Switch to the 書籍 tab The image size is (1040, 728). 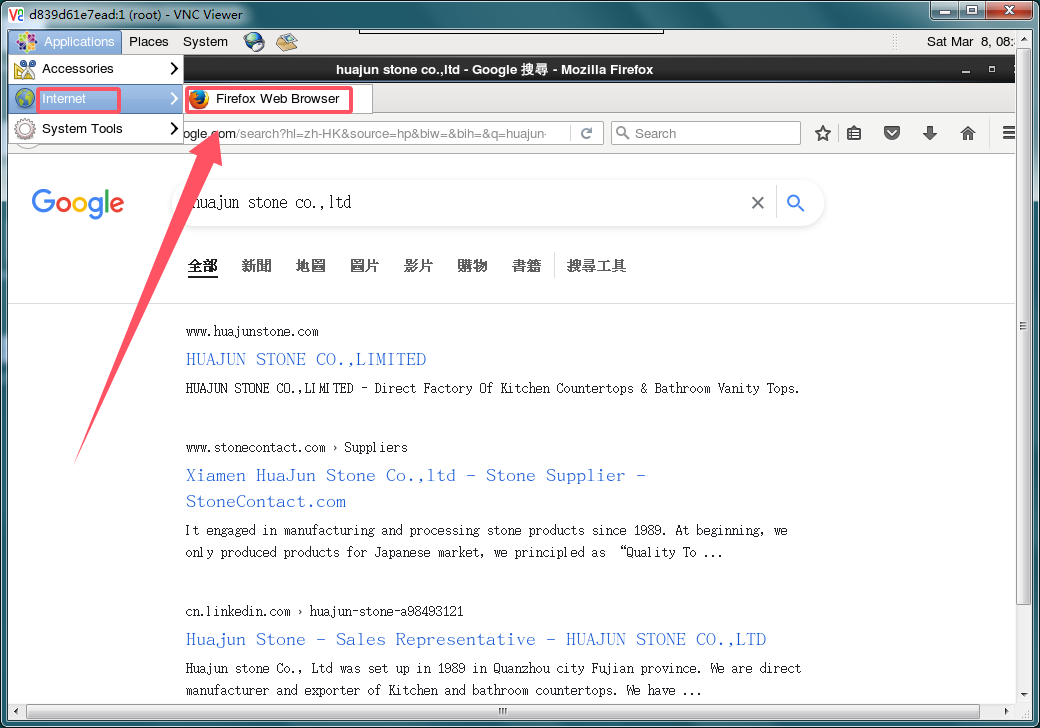(527, 266)
